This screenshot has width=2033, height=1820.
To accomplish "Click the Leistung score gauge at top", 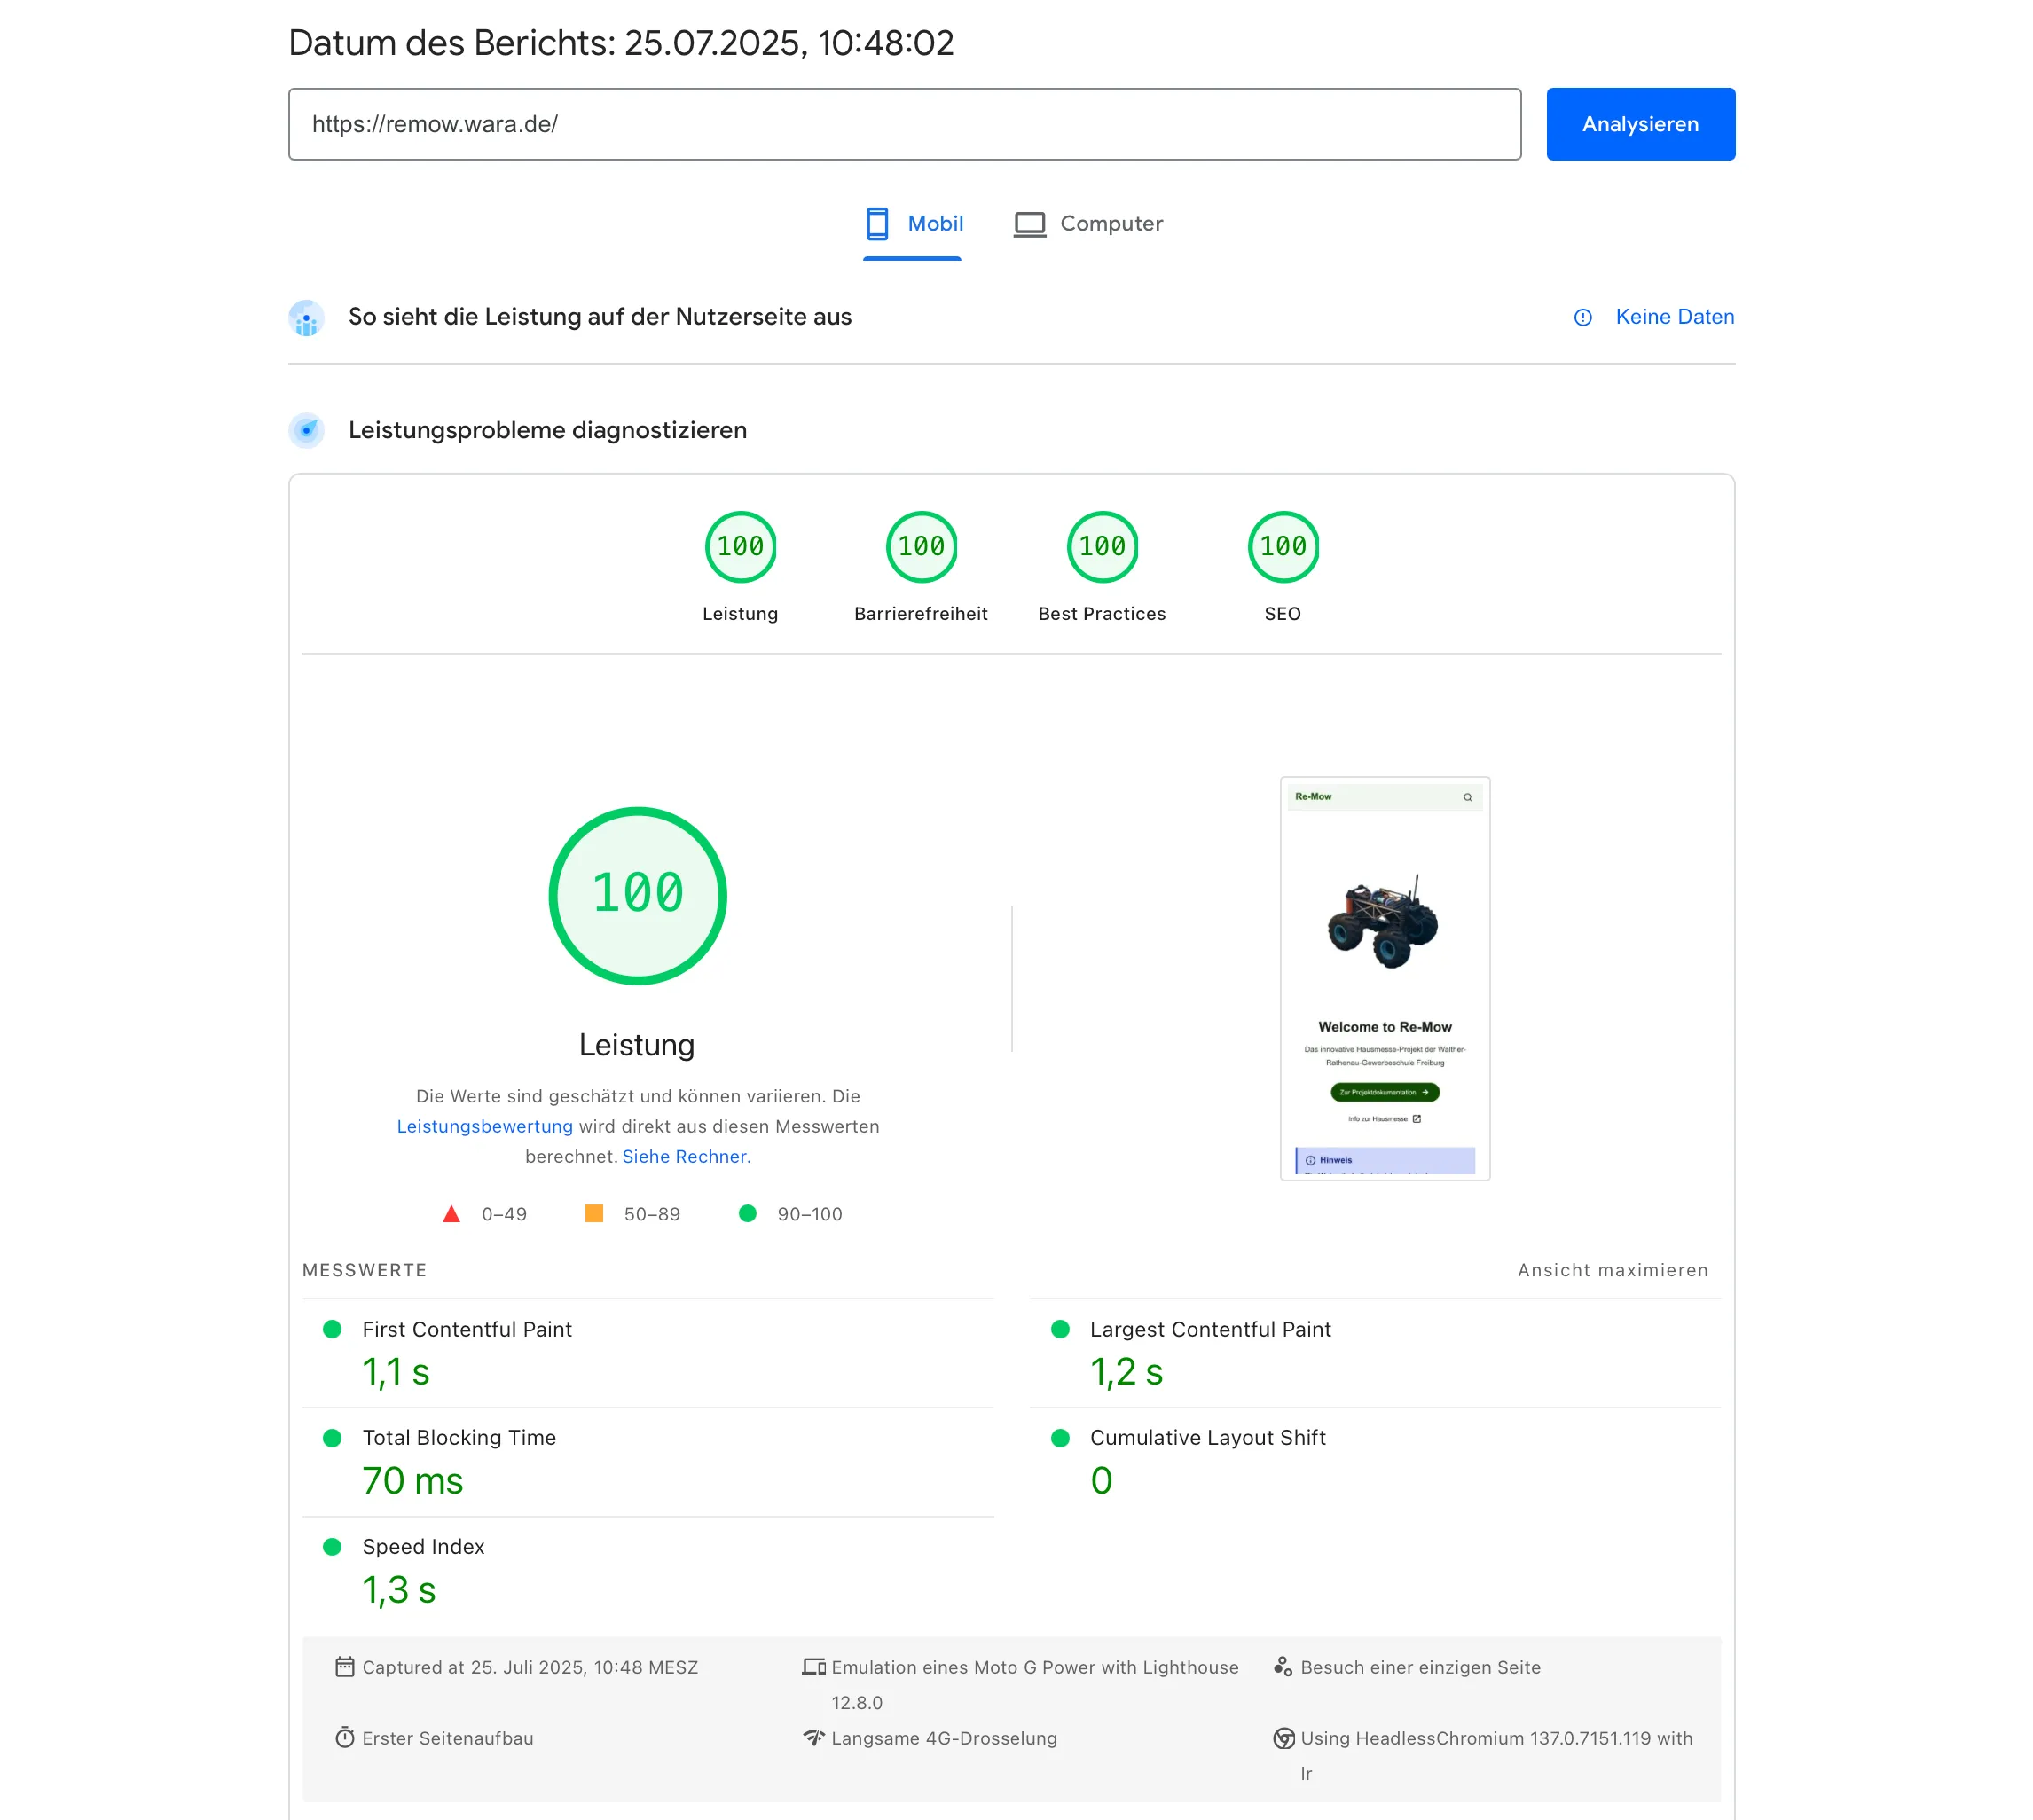I will tap(740, 546).
